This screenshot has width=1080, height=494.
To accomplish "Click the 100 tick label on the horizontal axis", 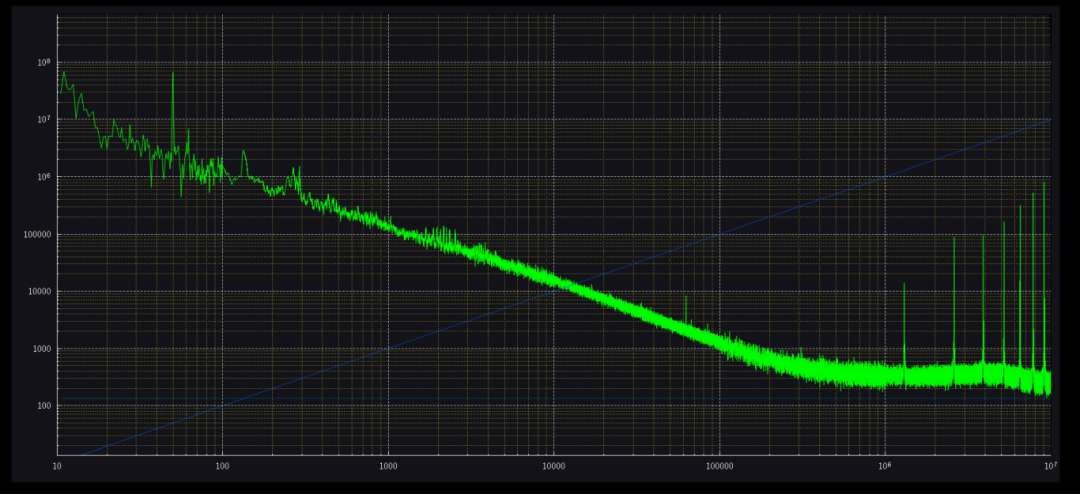I will (222, 466).
